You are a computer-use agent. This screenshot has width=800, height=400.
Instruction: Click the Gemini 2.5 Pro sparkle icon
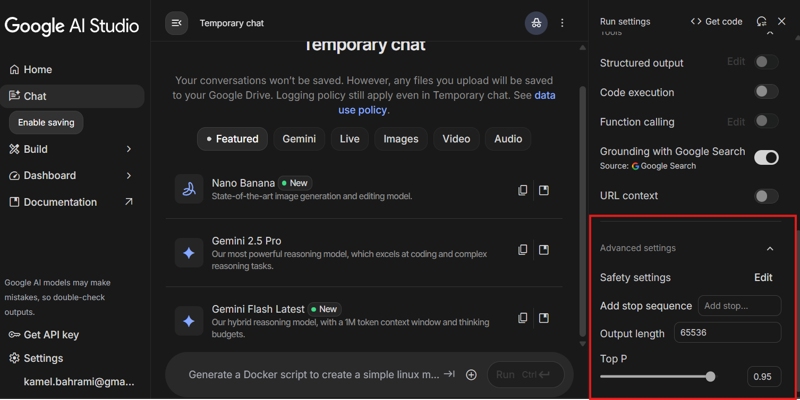pyautogui.click(x=189, y=253)
